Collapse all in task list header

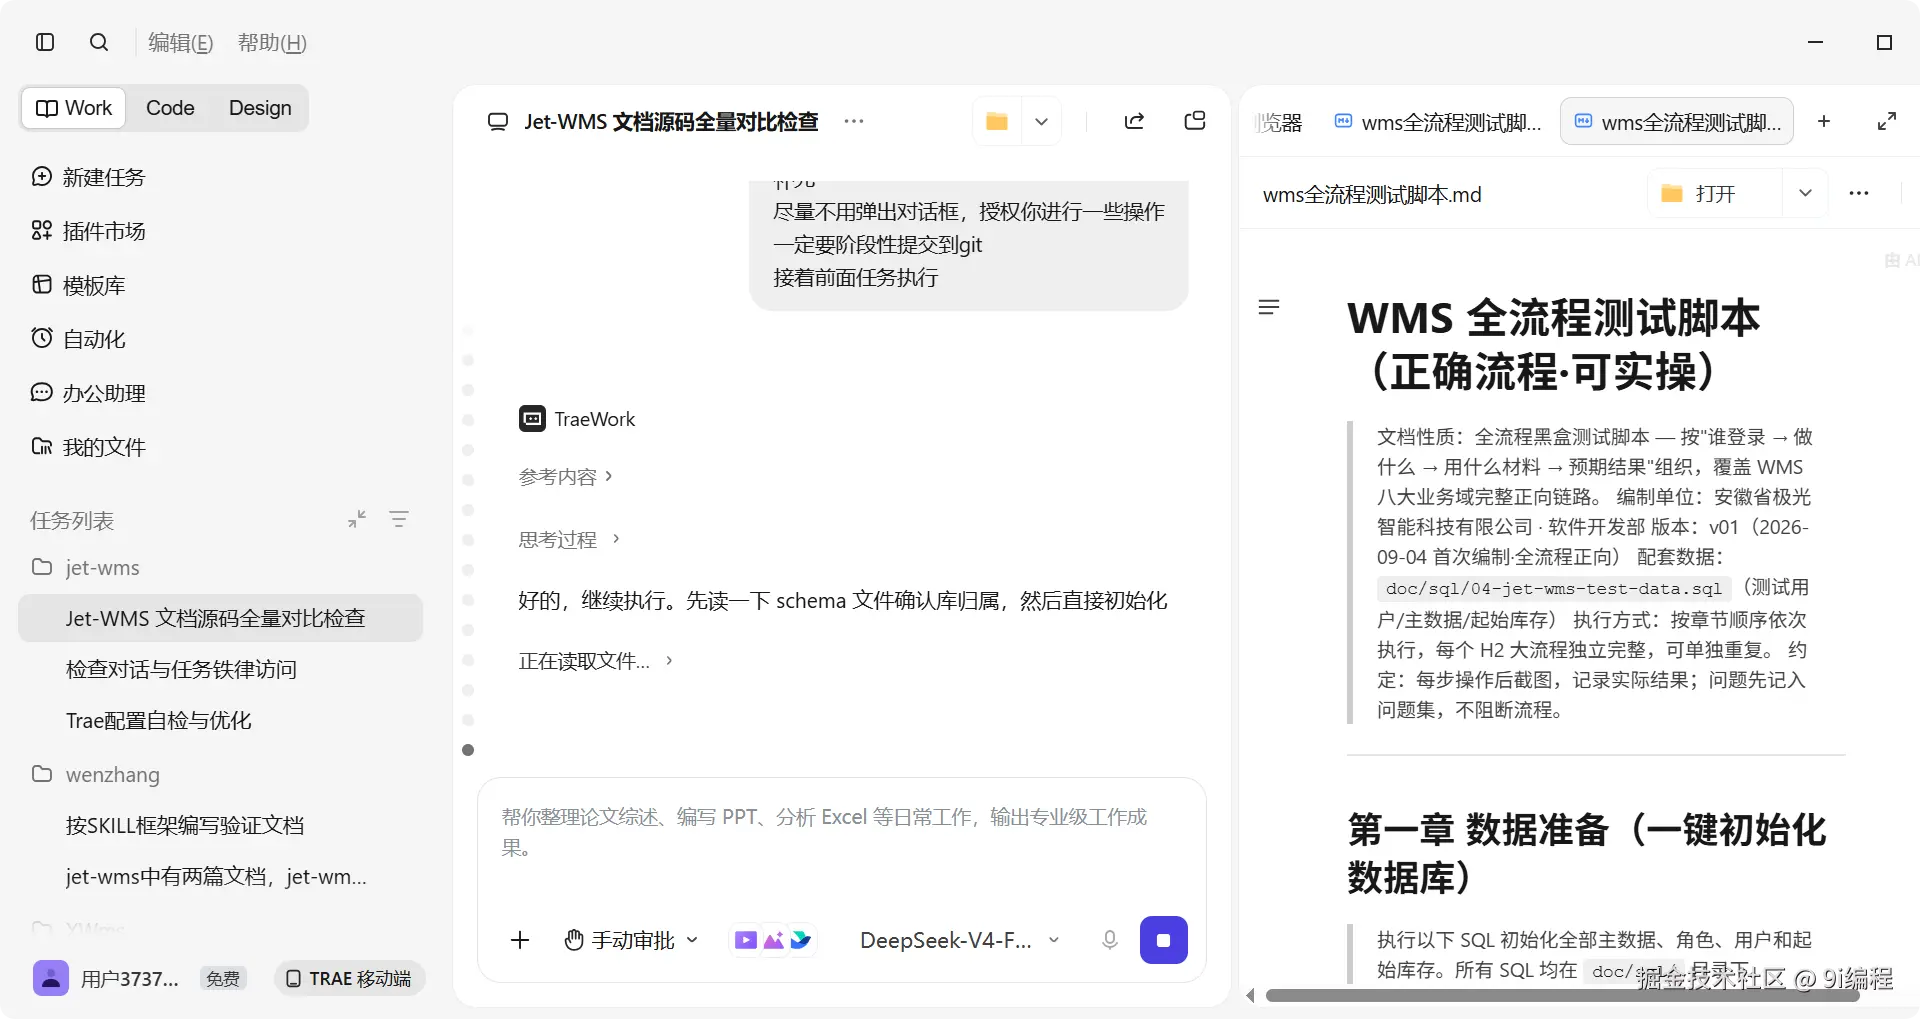[x=357, y=519]
